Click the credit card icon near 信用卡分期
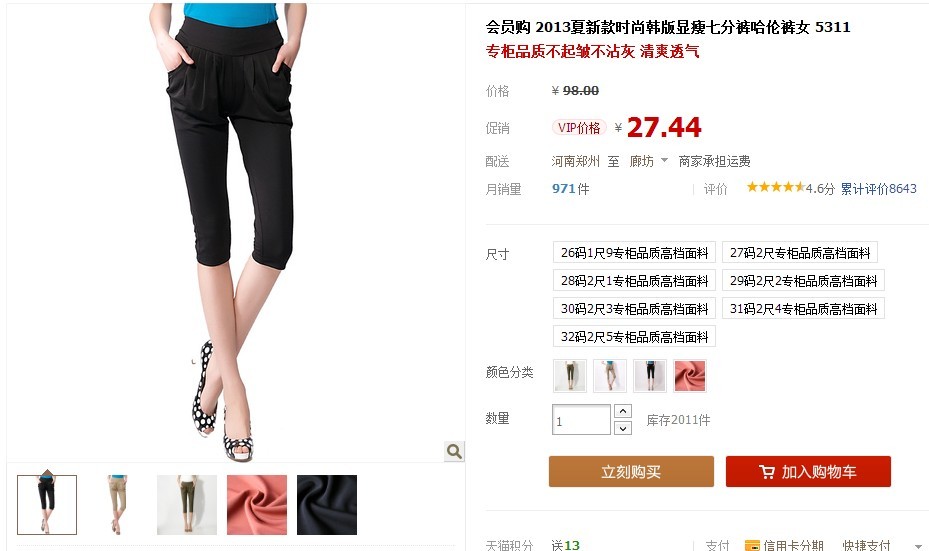Image resolution: width=929 pixels, height=551 pixels. [x=752, y=545]
